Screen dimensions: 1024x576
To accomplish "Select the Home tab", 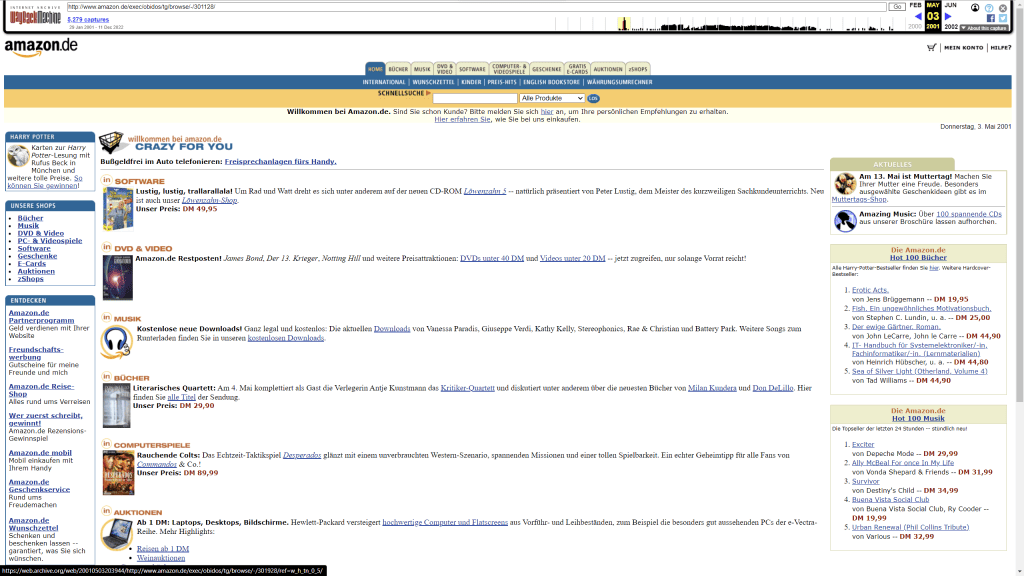I will [375, 69].
